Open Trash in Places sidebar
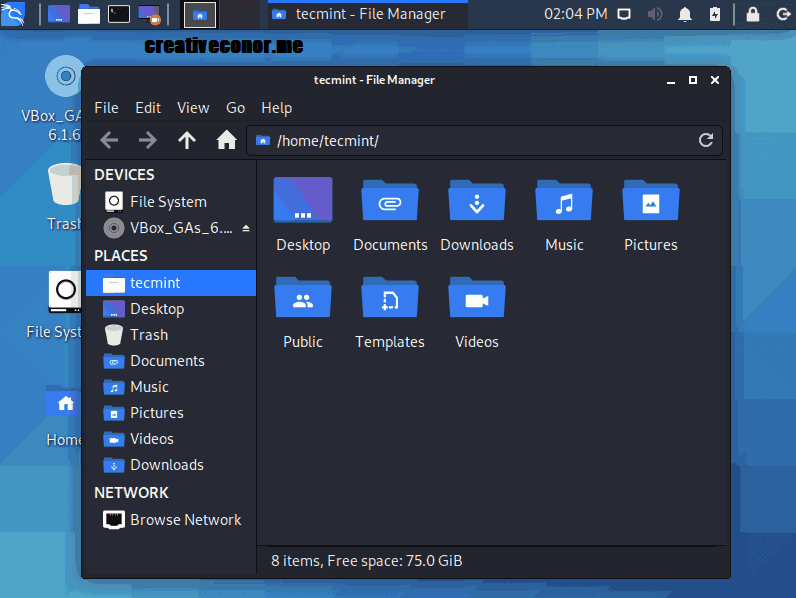The width and height of the screenshot is (796, 598). coord(171,335)
